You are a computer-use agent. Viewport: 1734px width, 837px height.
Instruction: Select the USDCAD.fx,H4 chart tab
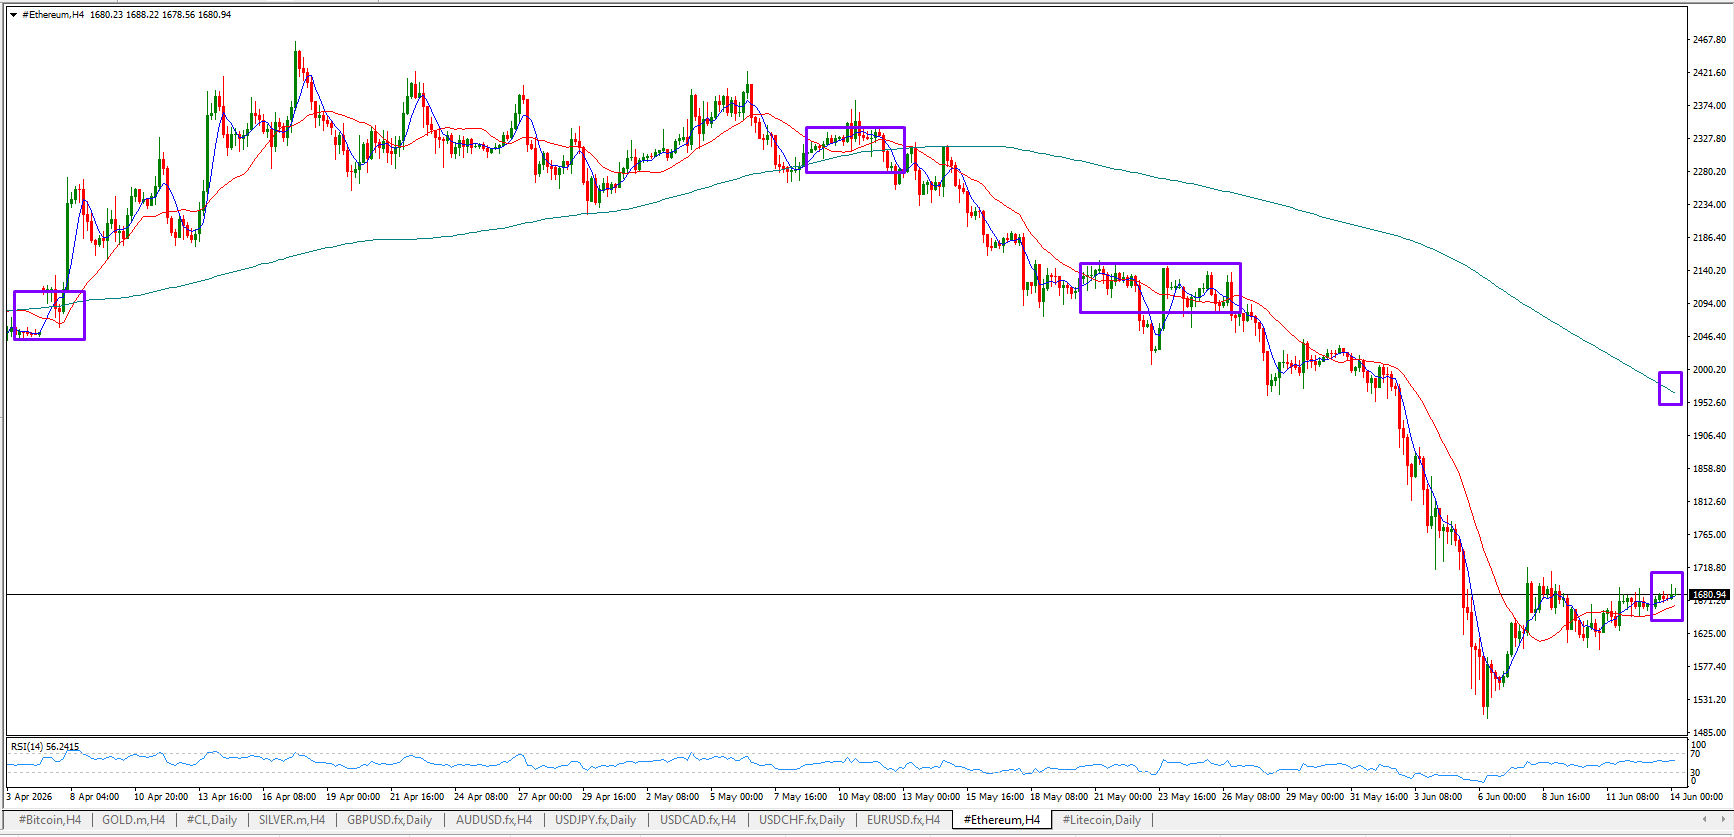point(698,820)
